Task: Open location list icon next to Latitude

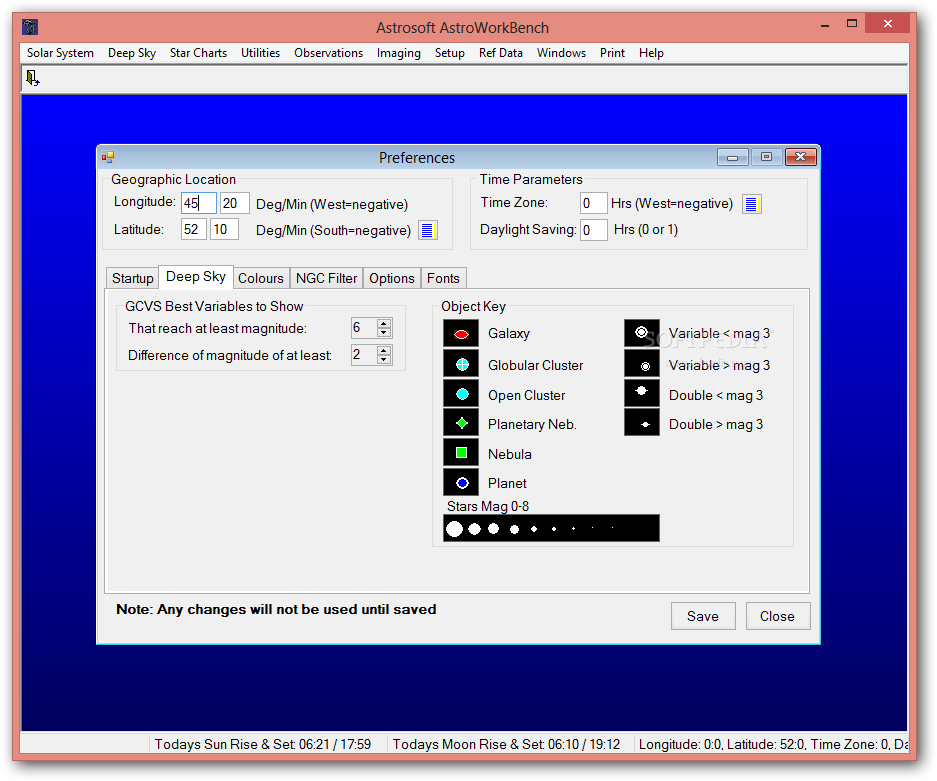Action: click(427, 230)
